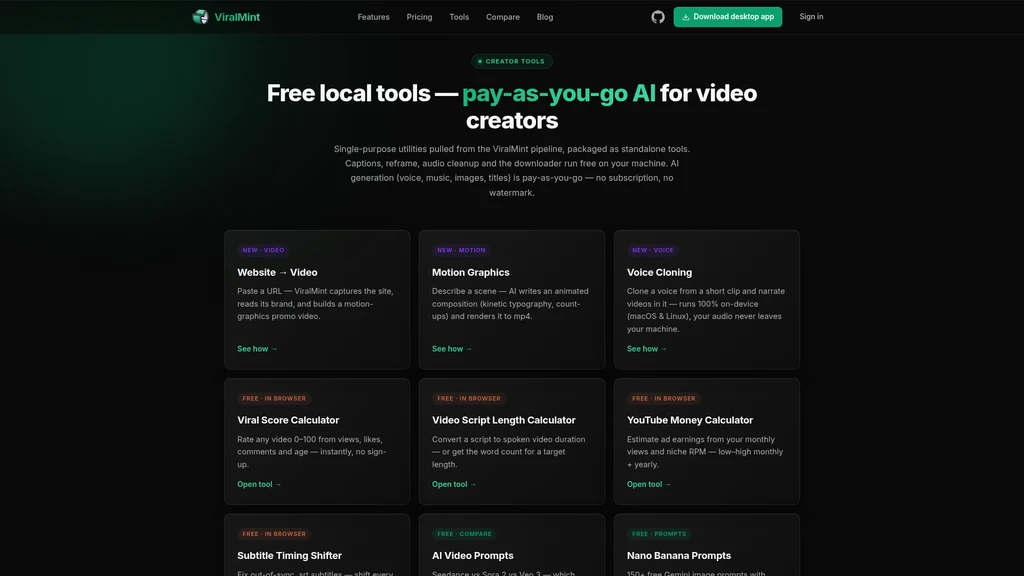Click the ViralMint brand name

(237, 17)
